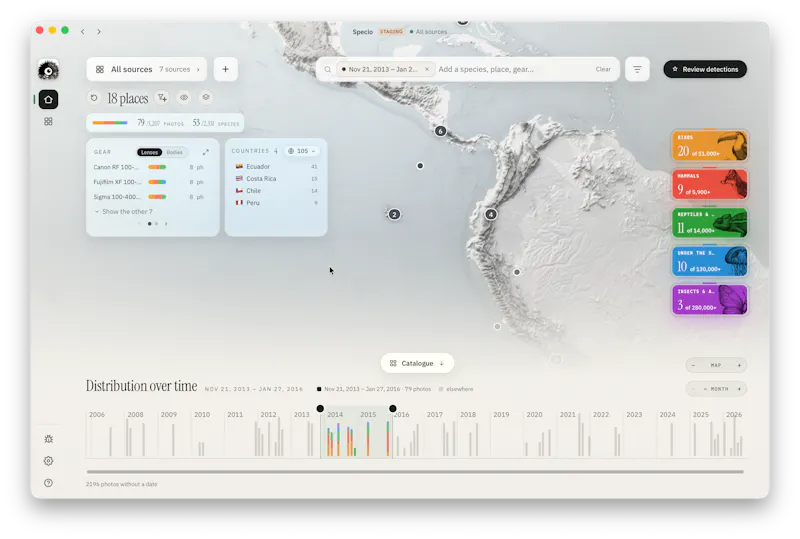Navigate back with the left arrow

click(83, 32)
